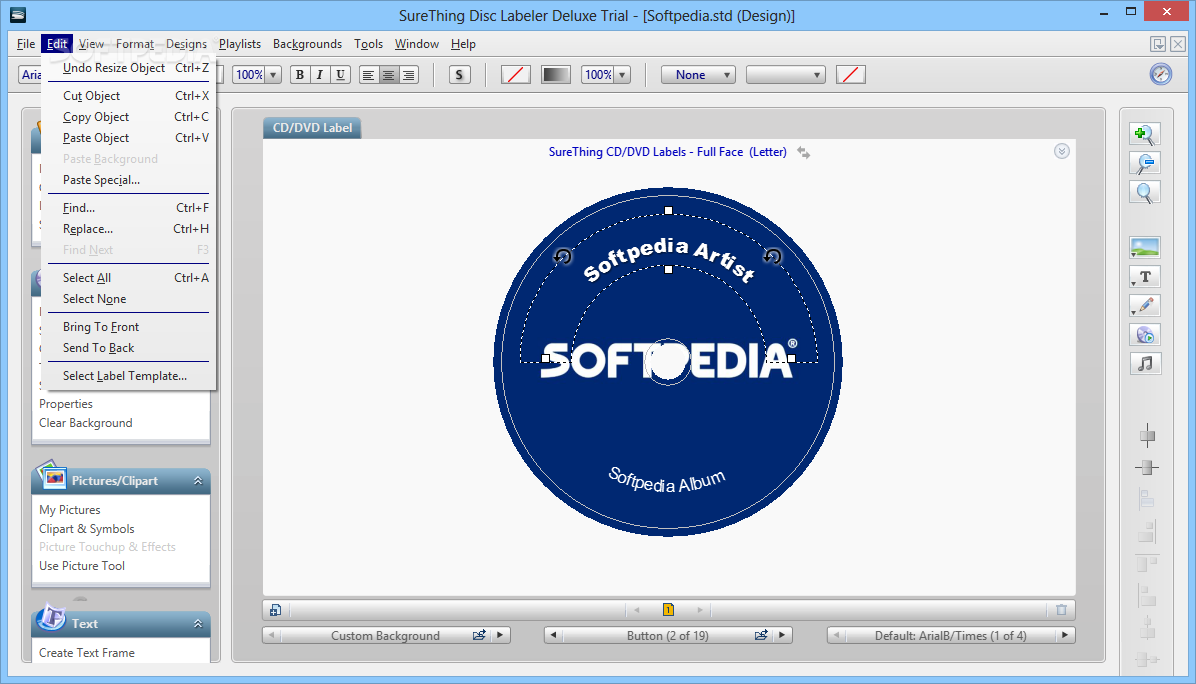Choose Bring To Front menu entry
The image size is (1196, 684).
point(129,326)
